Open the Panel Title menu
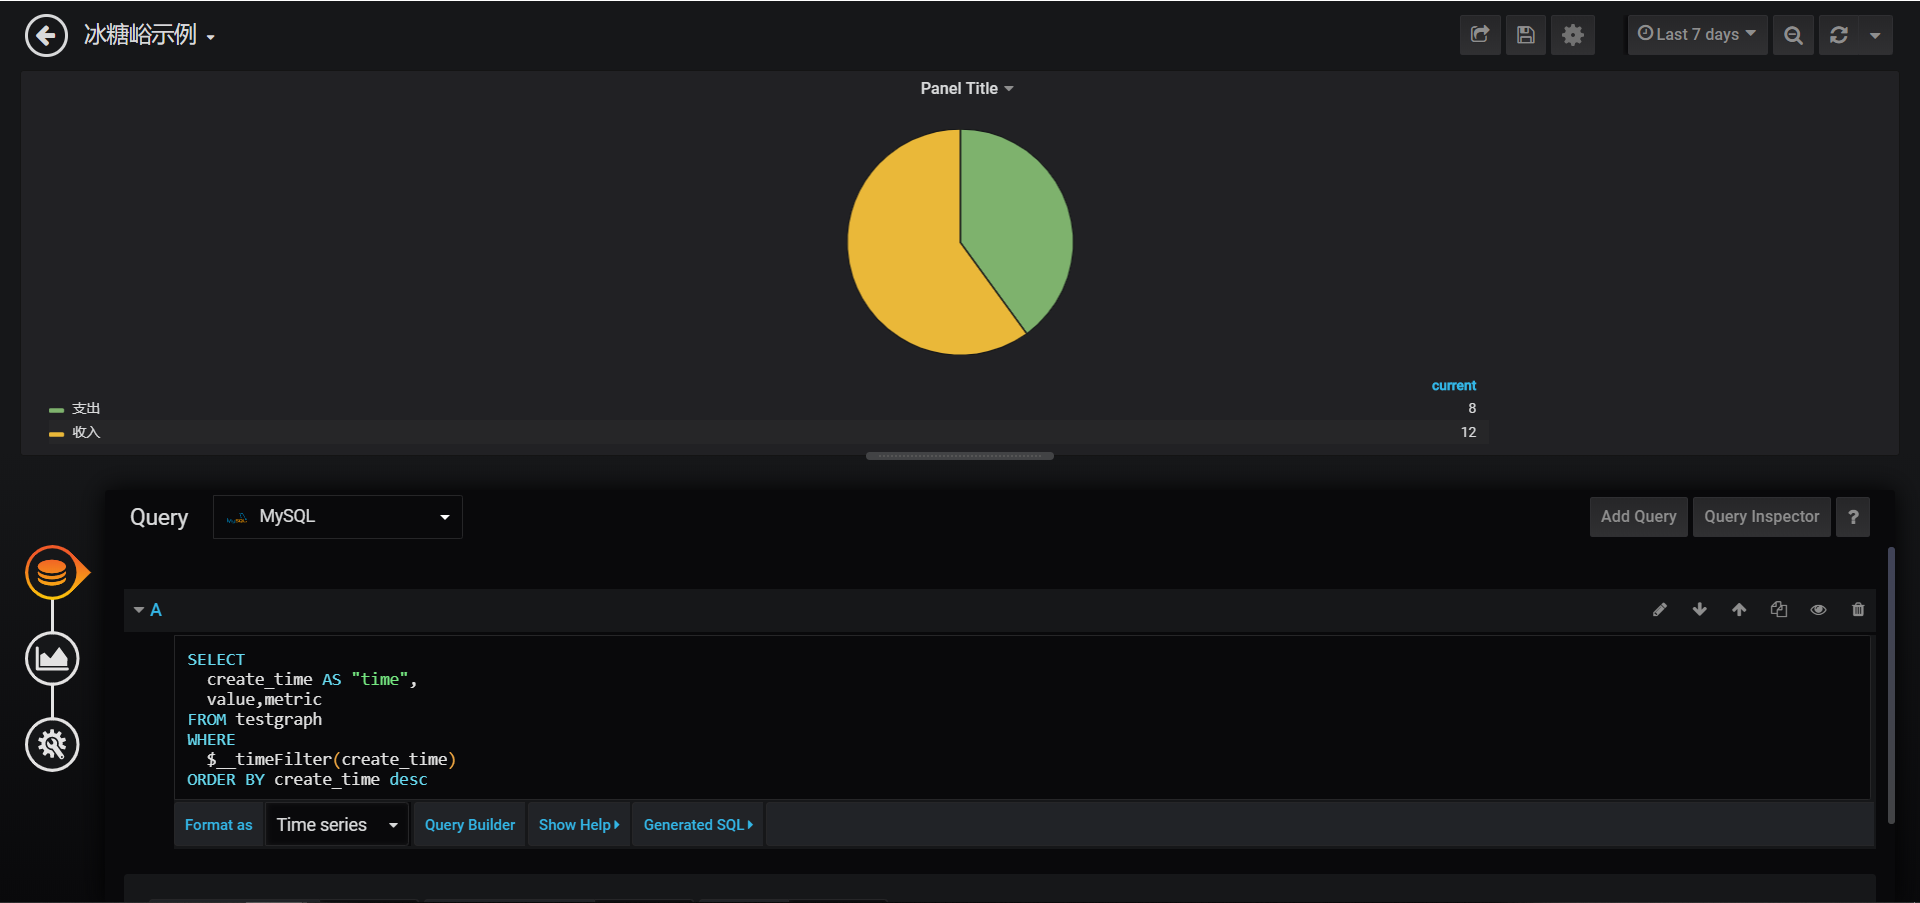 point(966,88)
